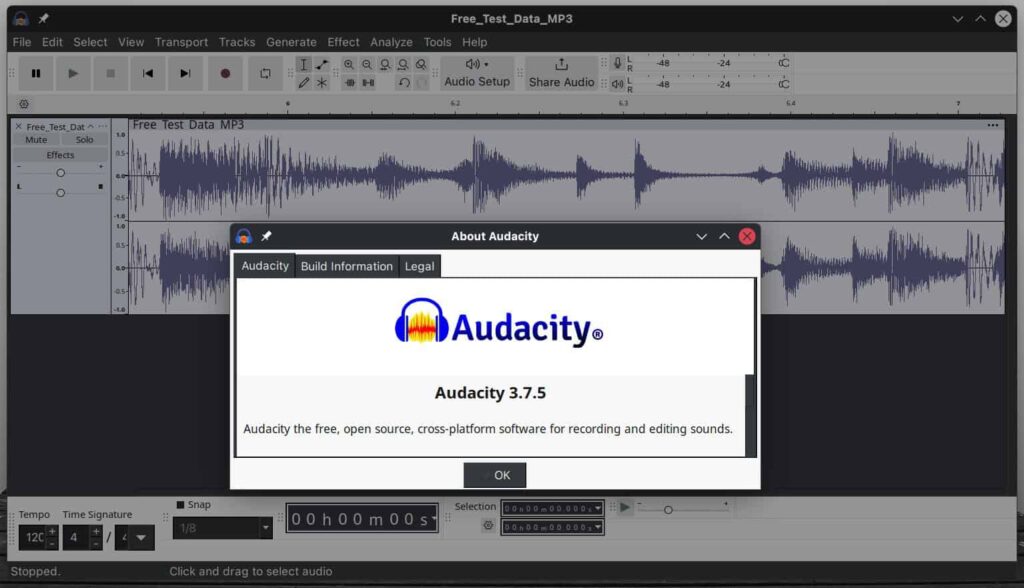The image size is (1024, 588).
Task: Select the Selection tool
Action: point(306,63)
